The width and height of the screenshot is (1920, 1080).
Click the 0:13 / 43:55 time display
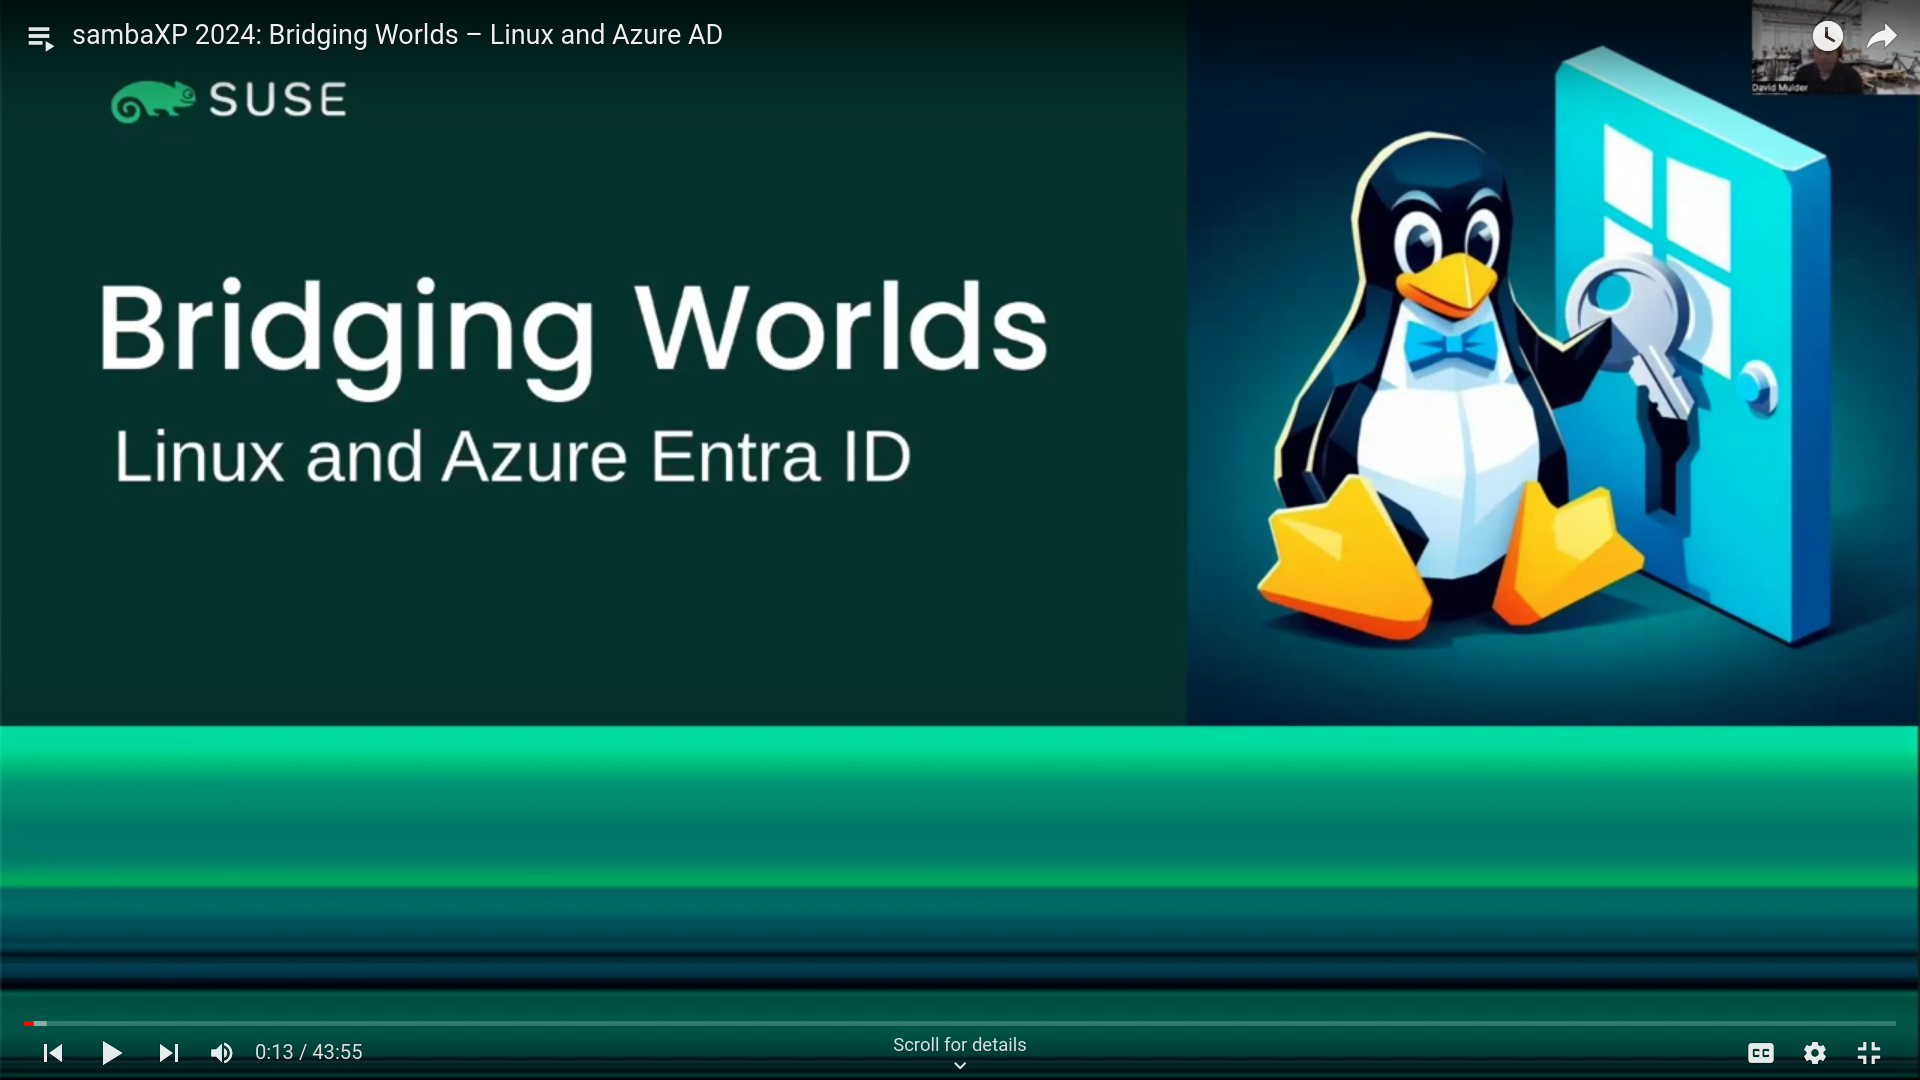pos(308,1052)
